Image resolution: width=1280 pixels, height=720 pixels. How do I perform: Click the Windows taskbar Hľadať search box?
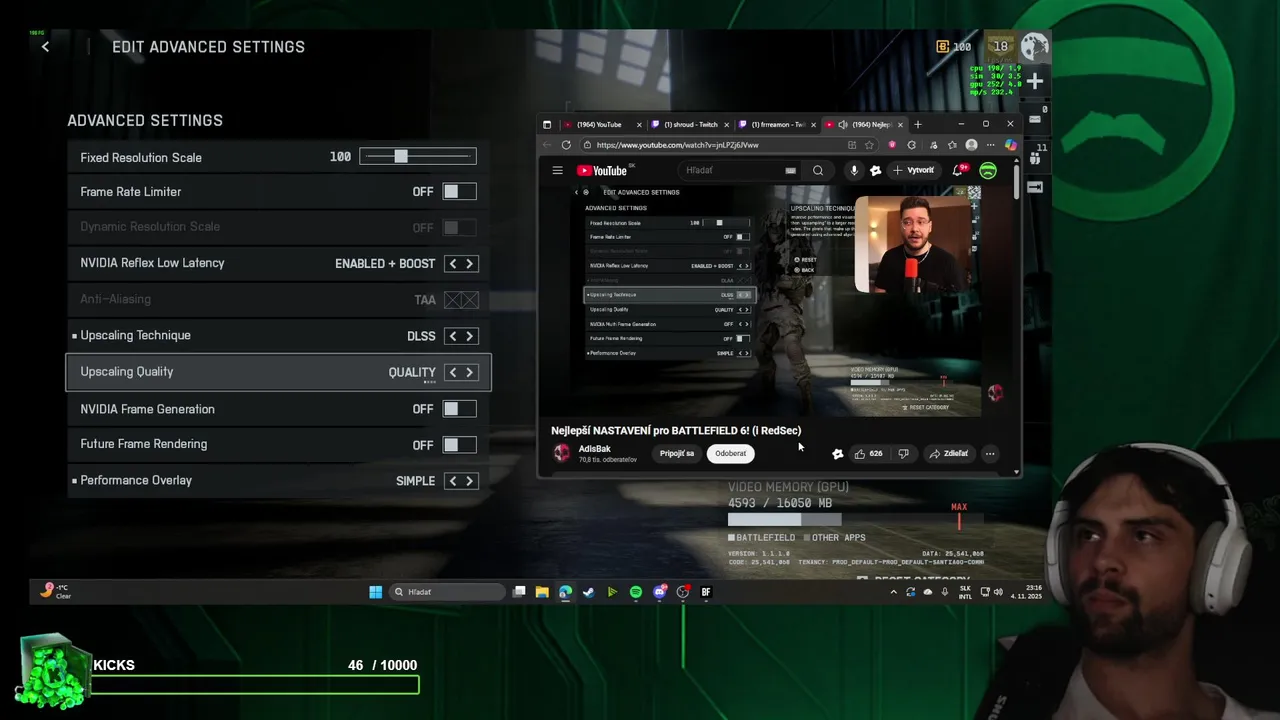(447, 592)
